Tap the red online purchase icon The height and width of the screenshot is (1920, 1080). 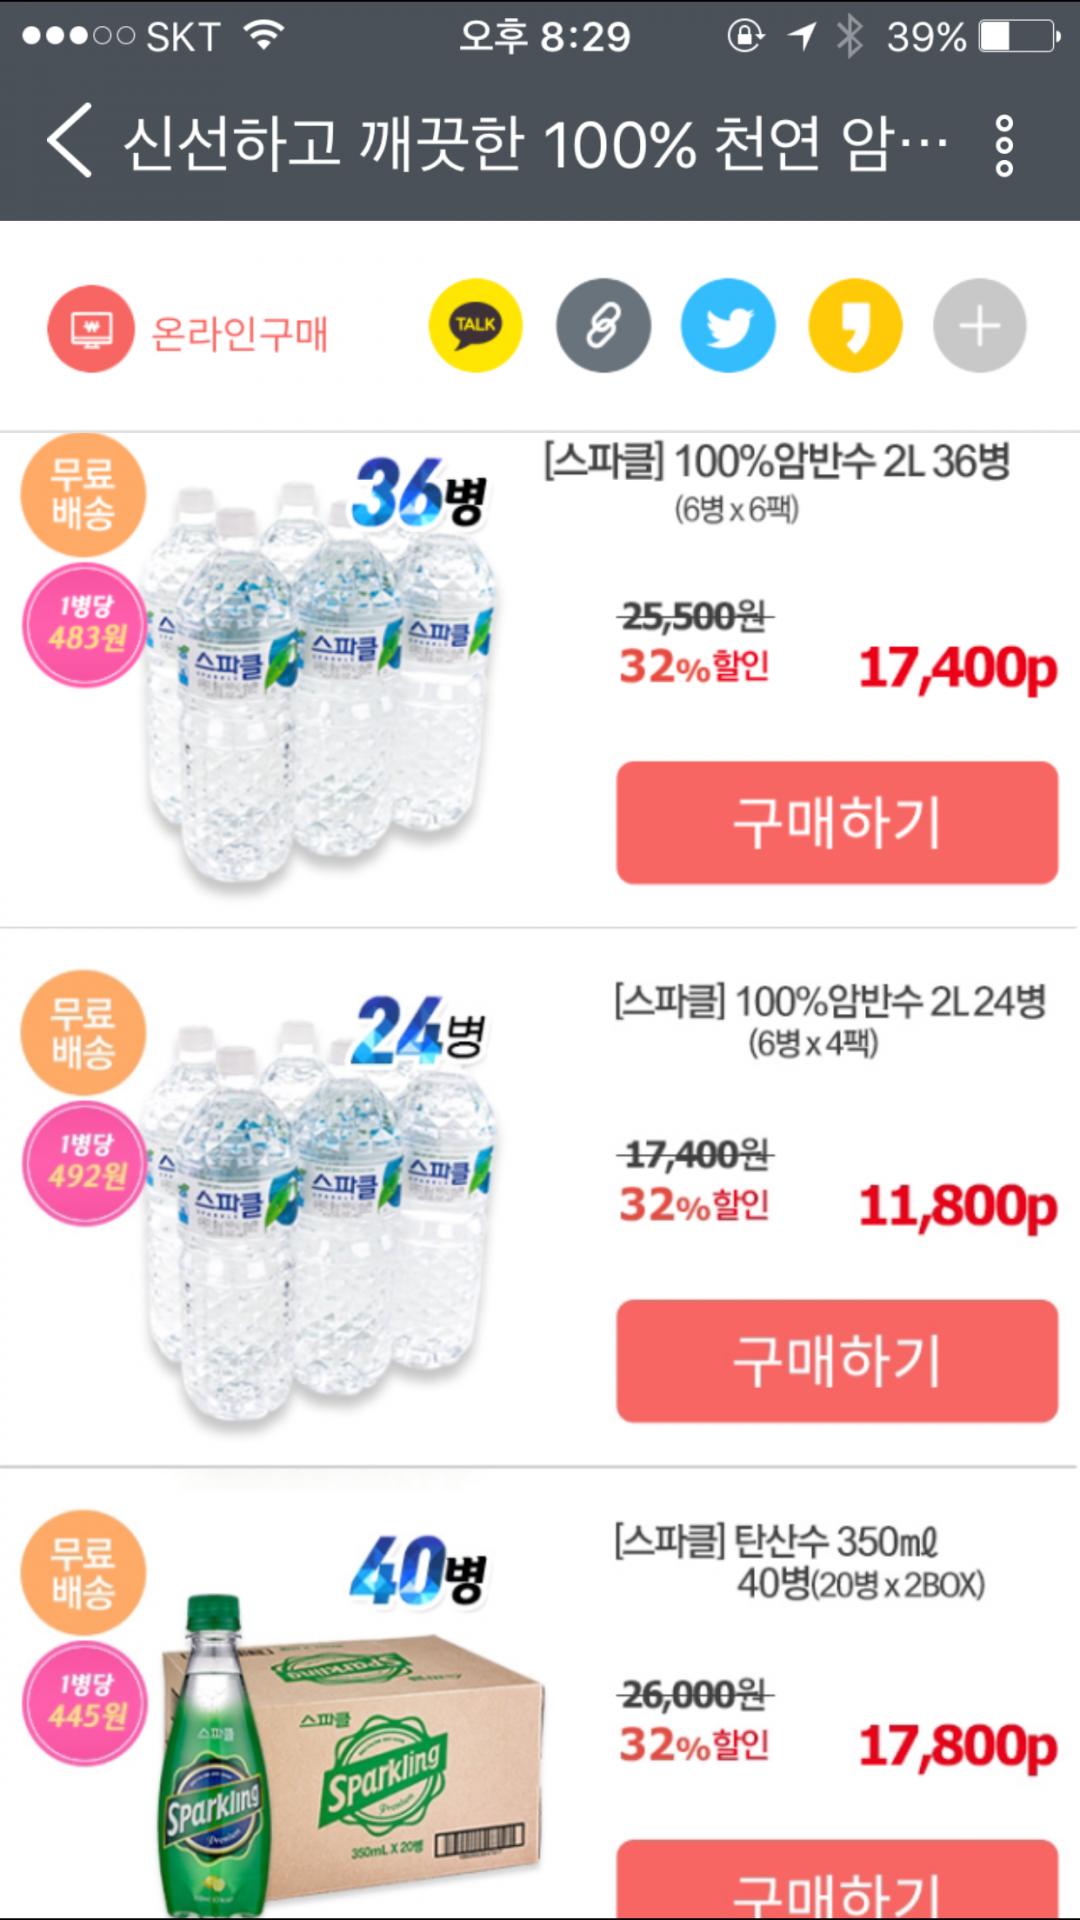tap(91, 328)
